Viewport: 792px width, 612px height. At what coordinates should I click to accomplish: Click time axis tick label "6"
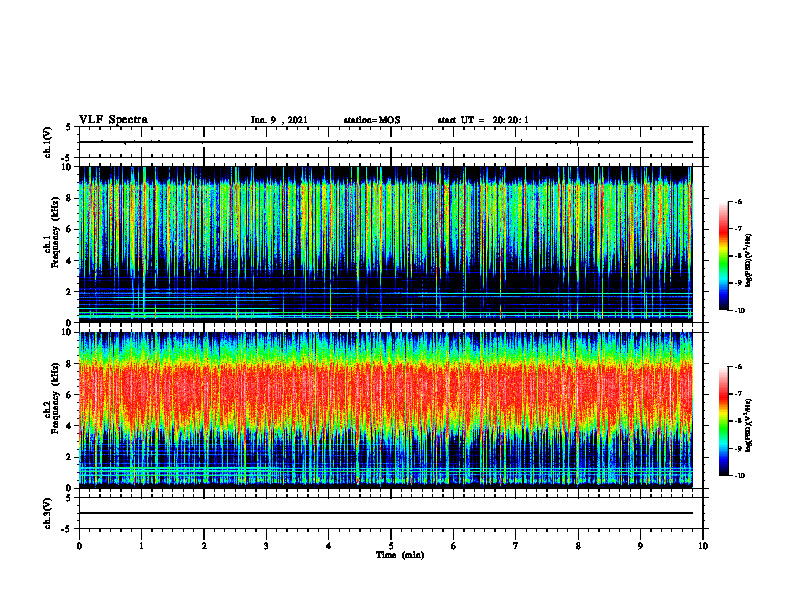(x=454, y=546)
